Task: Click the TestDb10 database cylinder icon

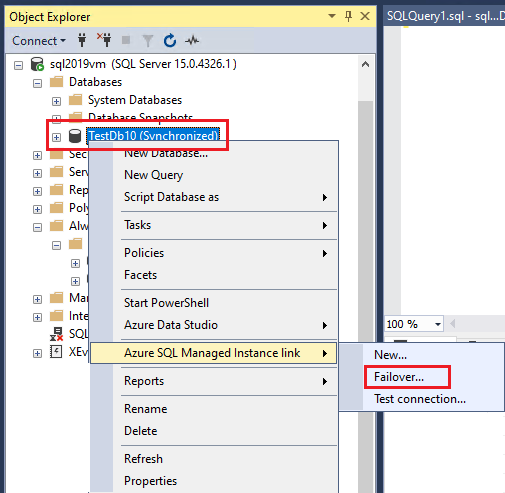Action: coord(75,136)
